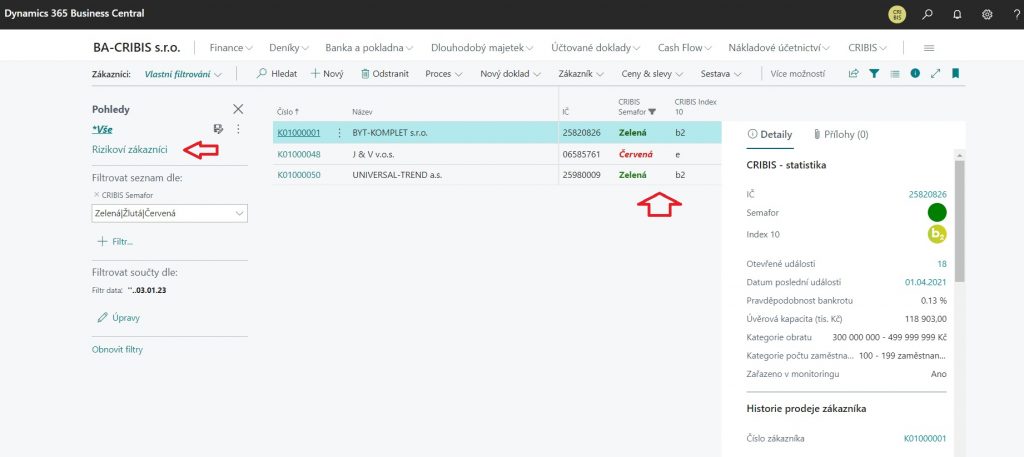
Task: Open the settings gear
Action: pos(987,14)
